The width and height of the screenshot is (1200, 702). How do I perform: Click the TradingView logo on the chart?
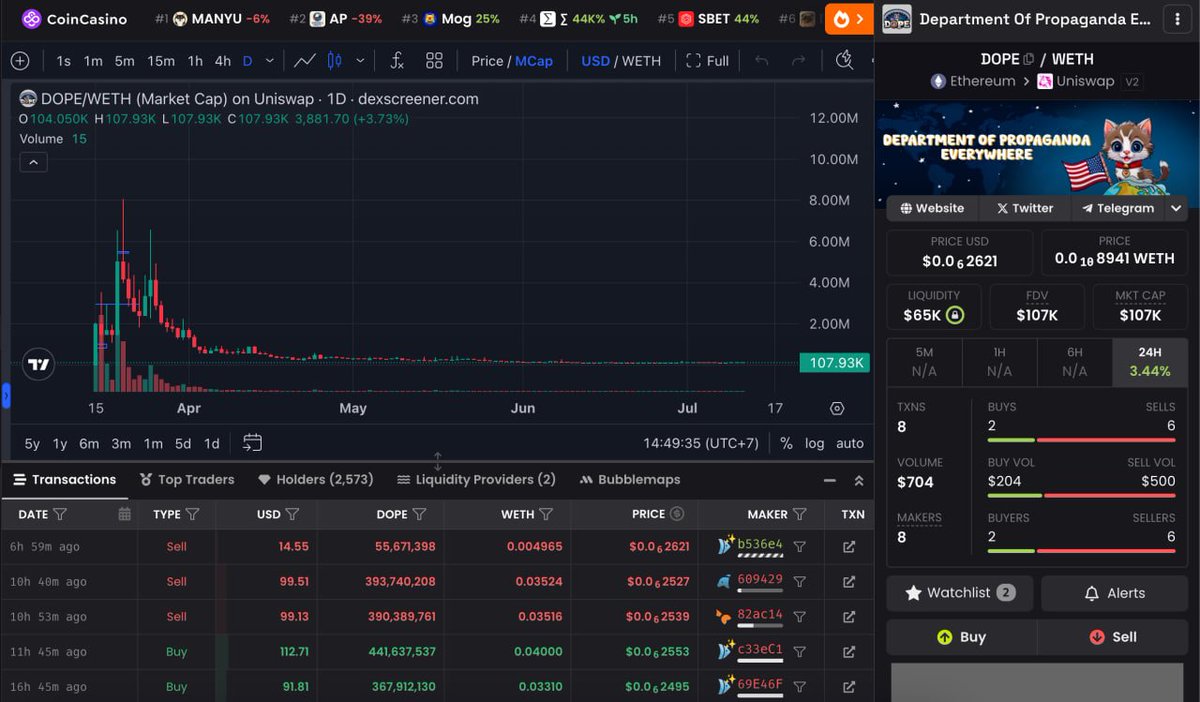(38, 365)
